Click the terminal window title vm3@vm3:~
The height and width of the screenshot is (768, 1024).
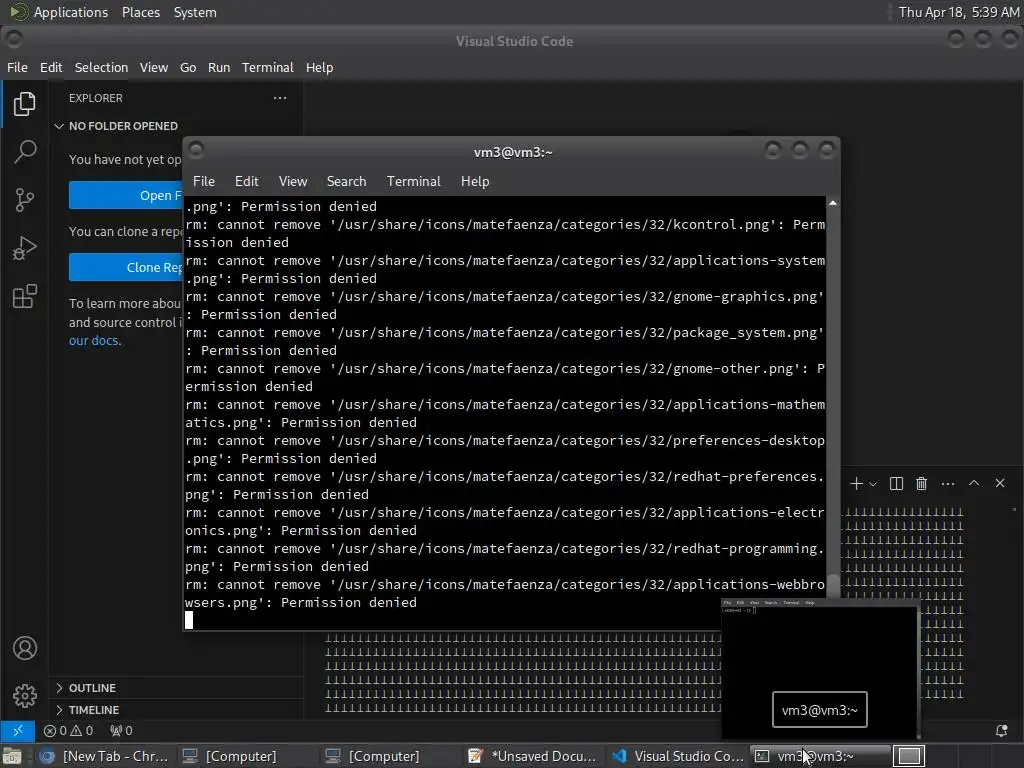tap(513, 152)
